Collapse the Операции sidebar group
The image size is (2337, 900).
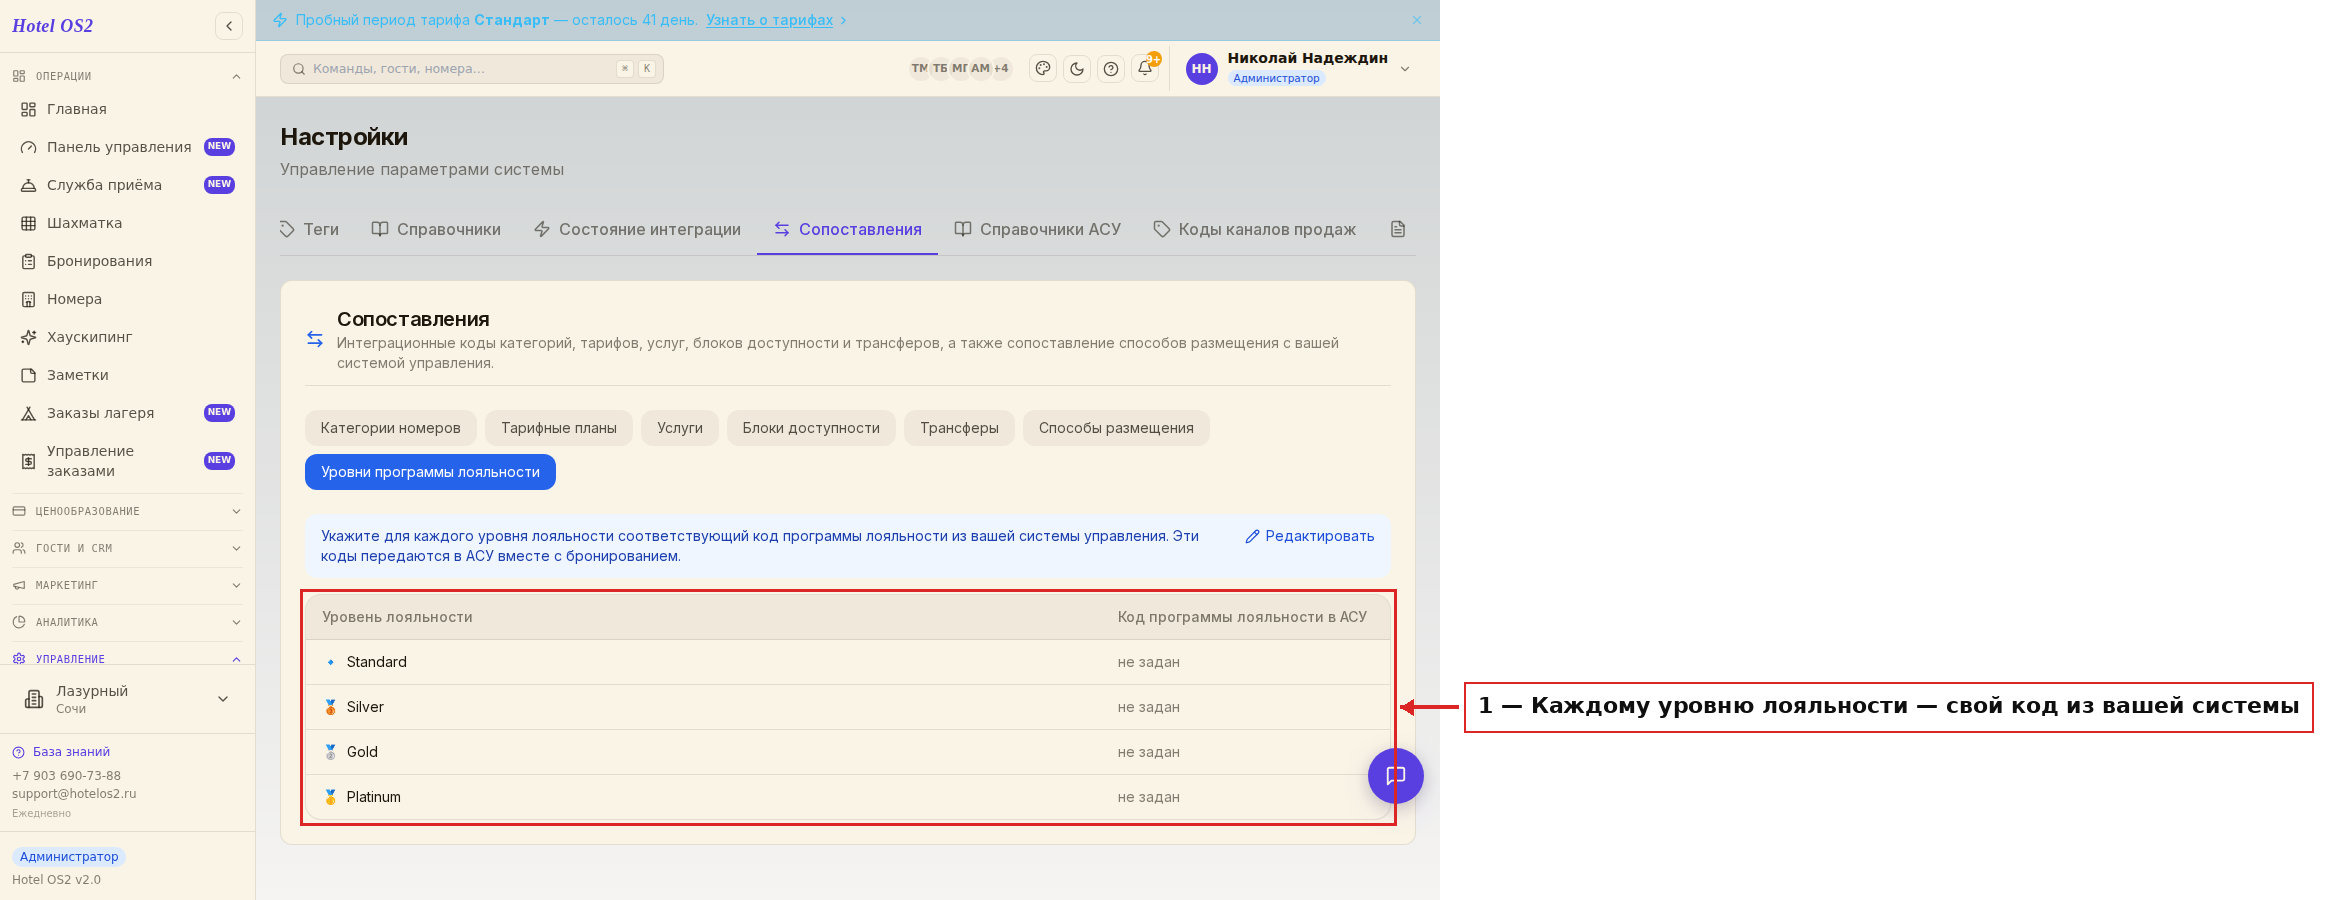[127, 76]
